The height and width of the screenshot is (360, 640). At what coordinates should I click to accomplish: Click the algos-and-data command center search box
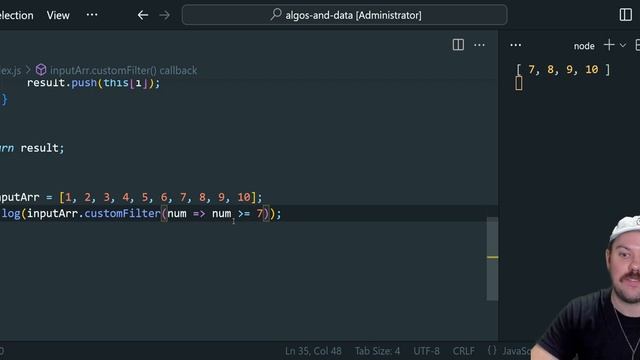(344, 15)
